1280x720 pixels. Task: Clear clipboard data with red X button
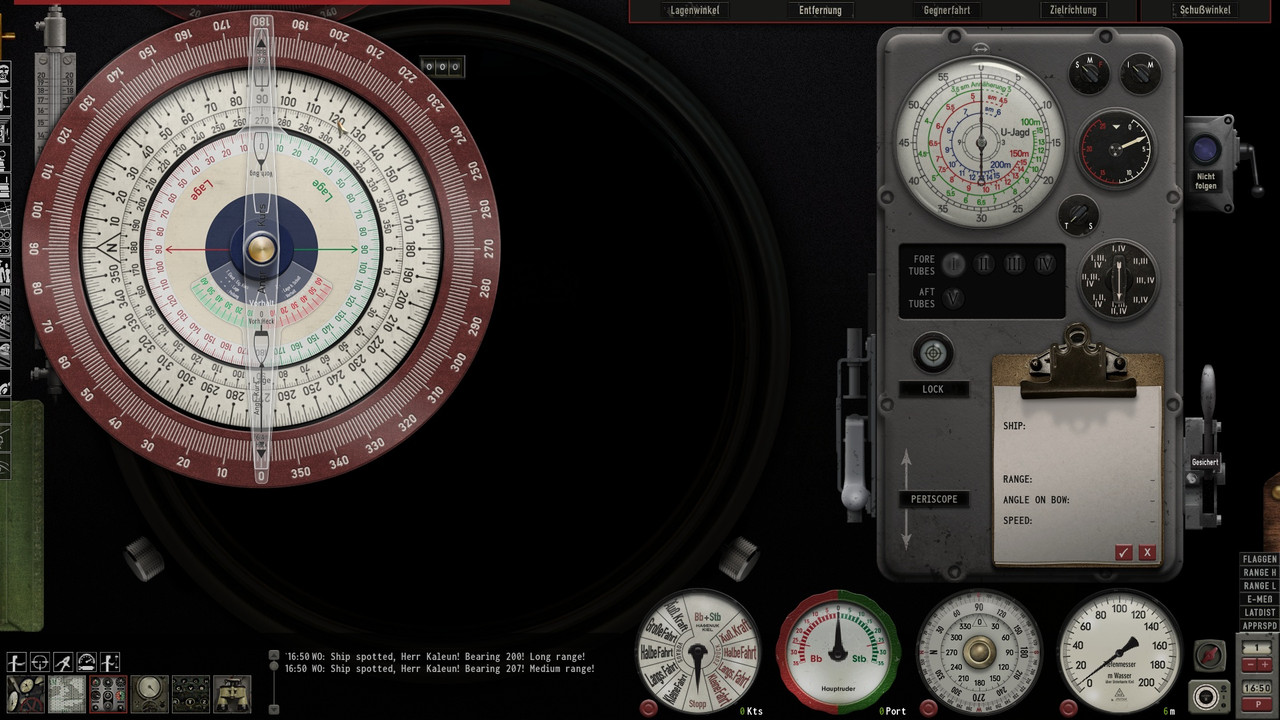[x=1147, y=552]
